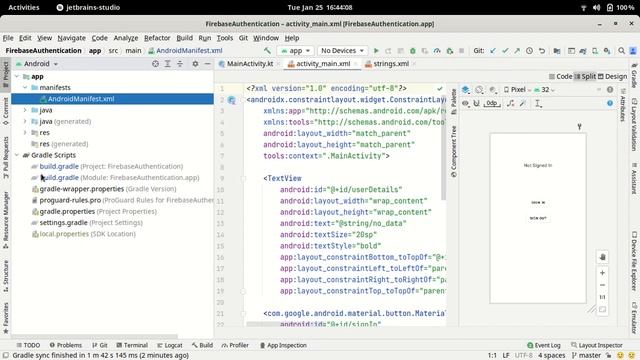The height and width of the screenshot is (360, 640).
Task: Open the Analyze menu
Action: tap(126, 38)
